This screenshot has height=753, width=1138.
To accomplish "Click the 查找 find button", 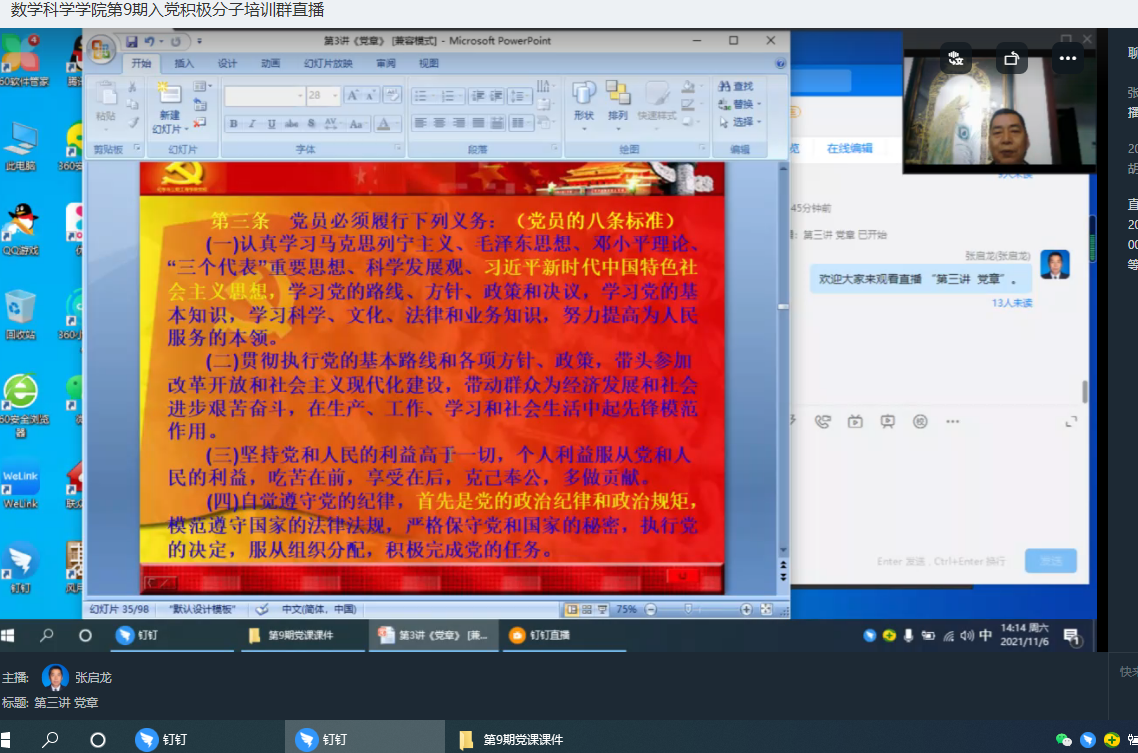I will (736, 86).
